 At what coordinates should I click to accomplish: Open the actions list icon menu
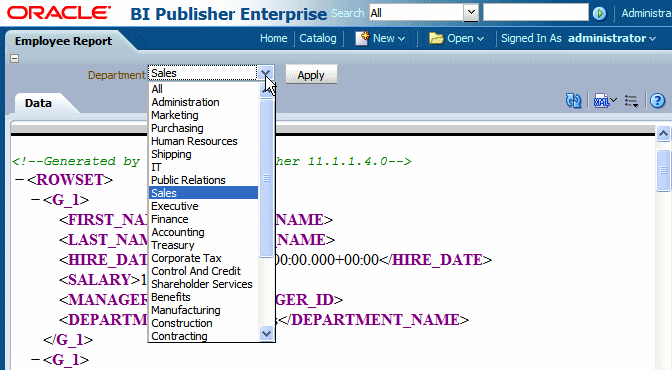coord(631,101)
